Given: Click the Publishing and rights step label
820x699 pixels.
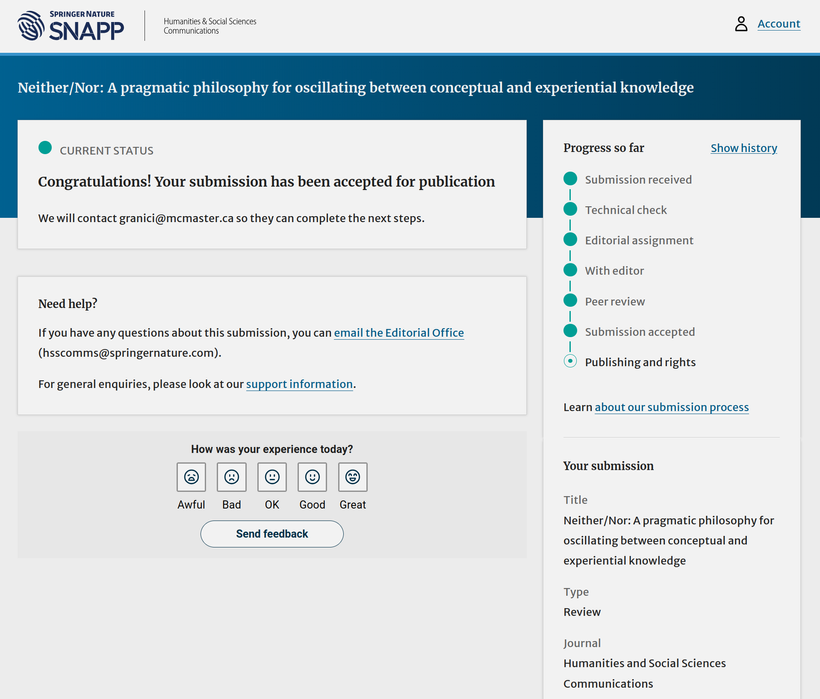Looking at the screenshot, I should click(x=640, y=362).
